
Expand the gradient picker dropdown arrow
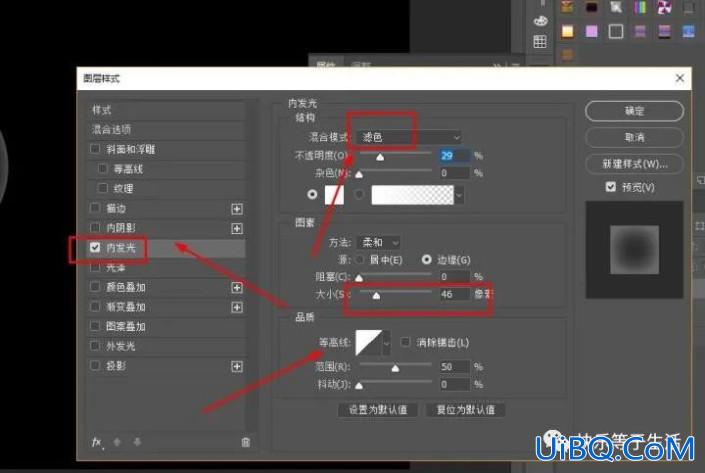[x=459, y=196]
